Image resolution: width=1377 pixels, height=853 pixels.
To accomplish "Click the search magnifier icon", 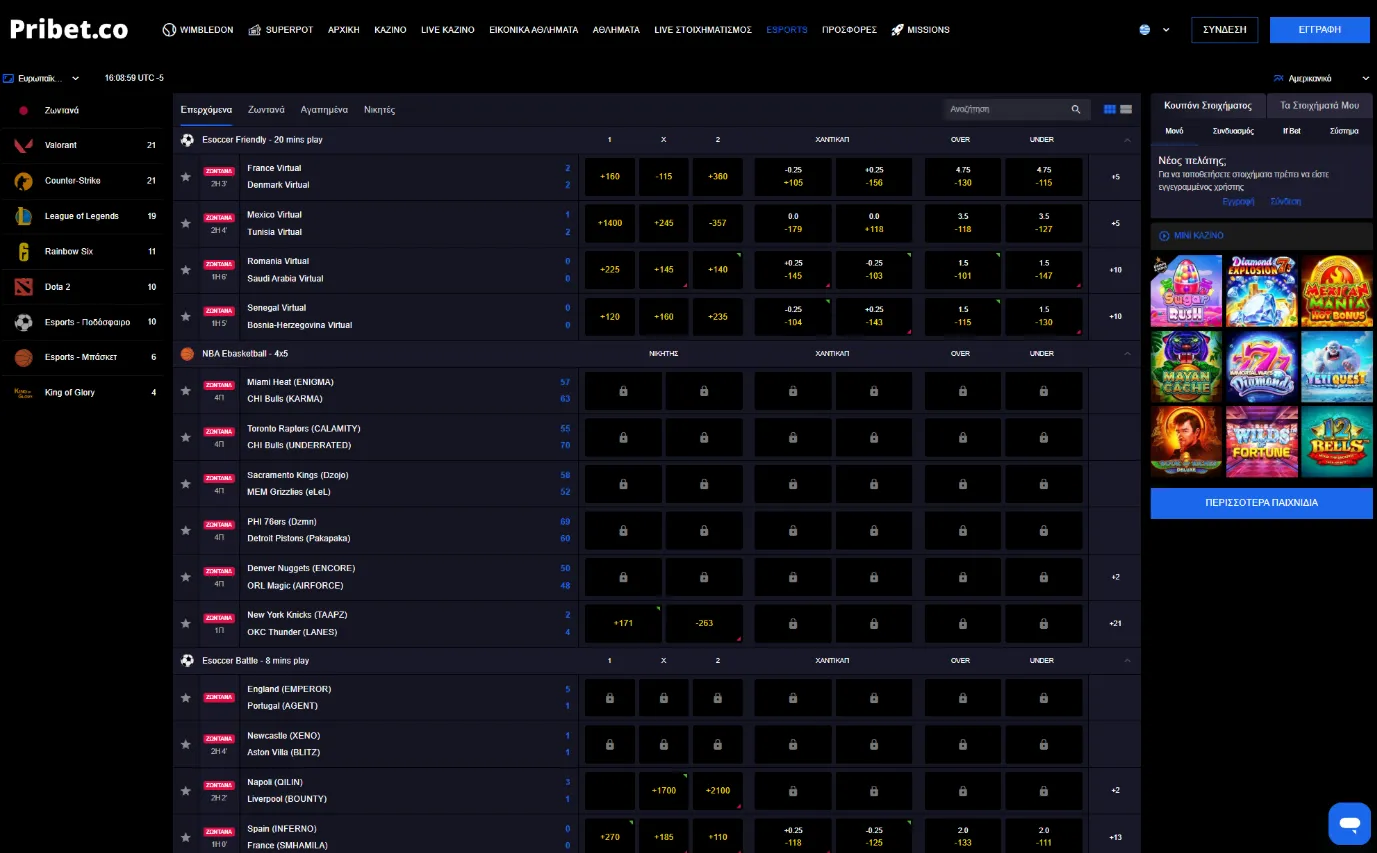I will click(1076, 109).
